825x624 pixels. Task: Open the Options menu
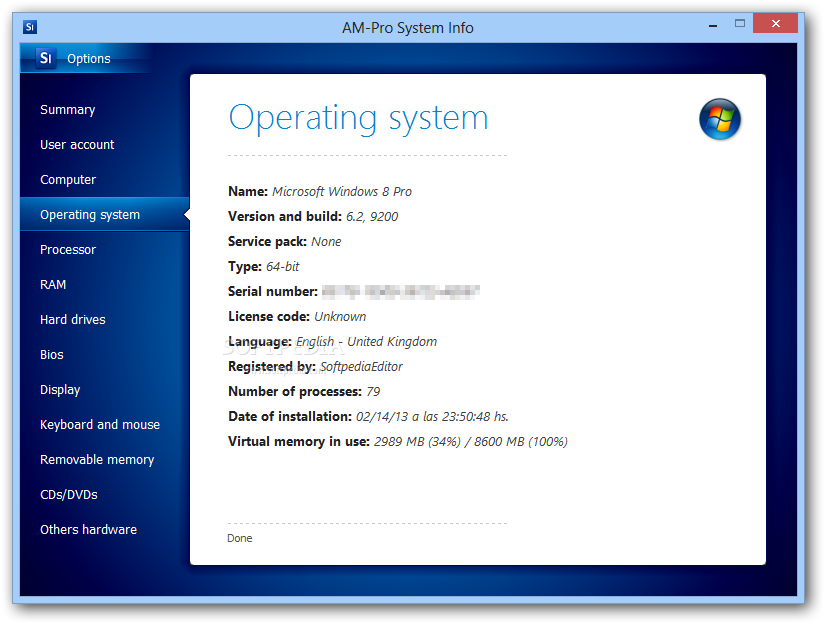click(x=88, y=58)
